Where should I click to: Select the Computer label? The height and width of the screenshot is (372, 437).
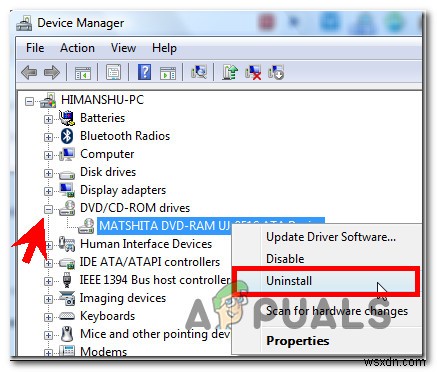click(x=107, y=154)
